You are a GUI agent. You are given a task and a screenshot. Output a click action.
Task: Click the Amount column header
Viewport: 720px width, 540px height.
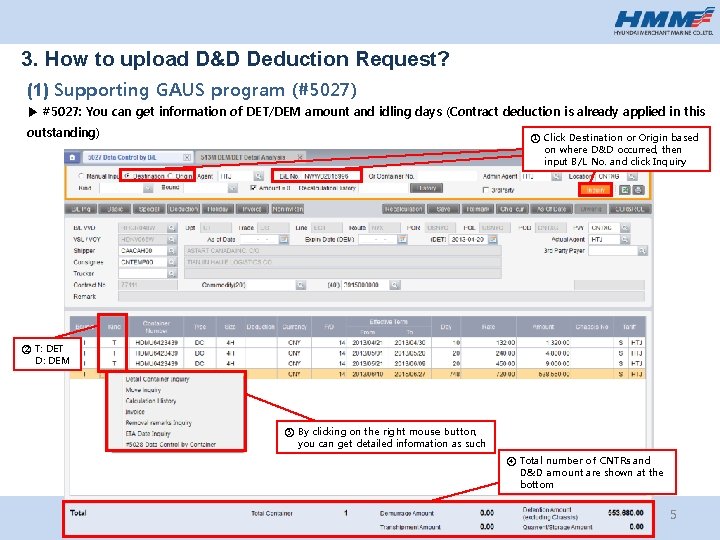[544, 327]
